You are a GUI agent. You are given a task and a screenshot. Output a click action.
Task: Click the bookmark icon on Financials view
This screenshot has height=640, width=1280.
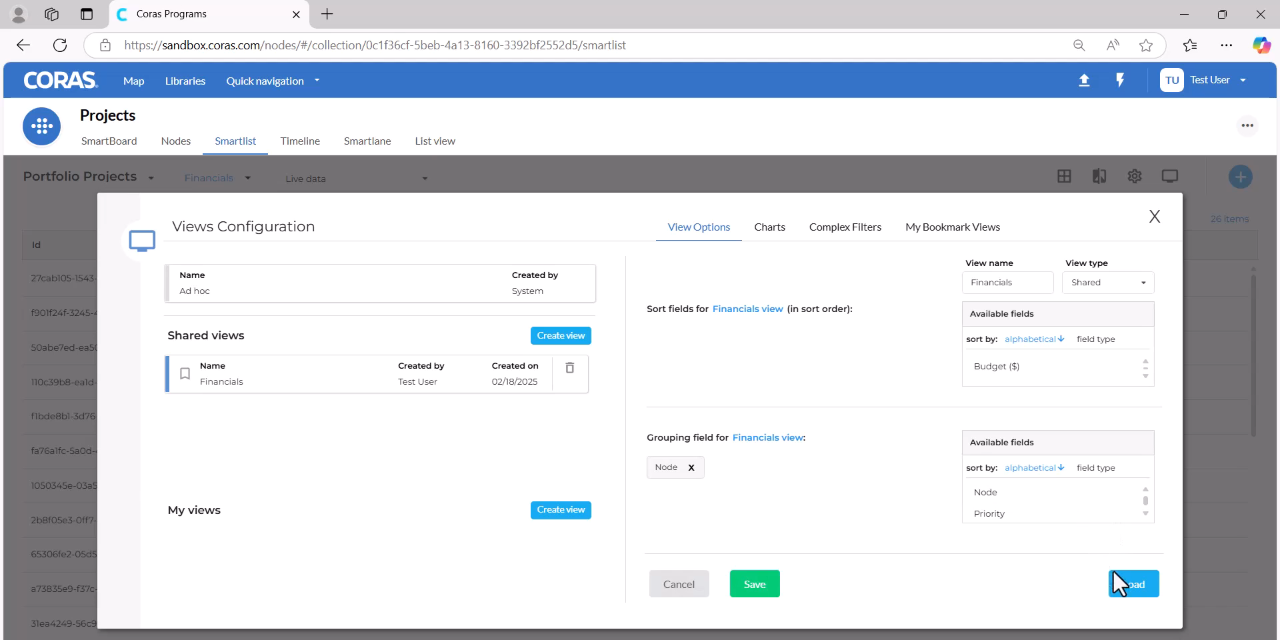185,373
